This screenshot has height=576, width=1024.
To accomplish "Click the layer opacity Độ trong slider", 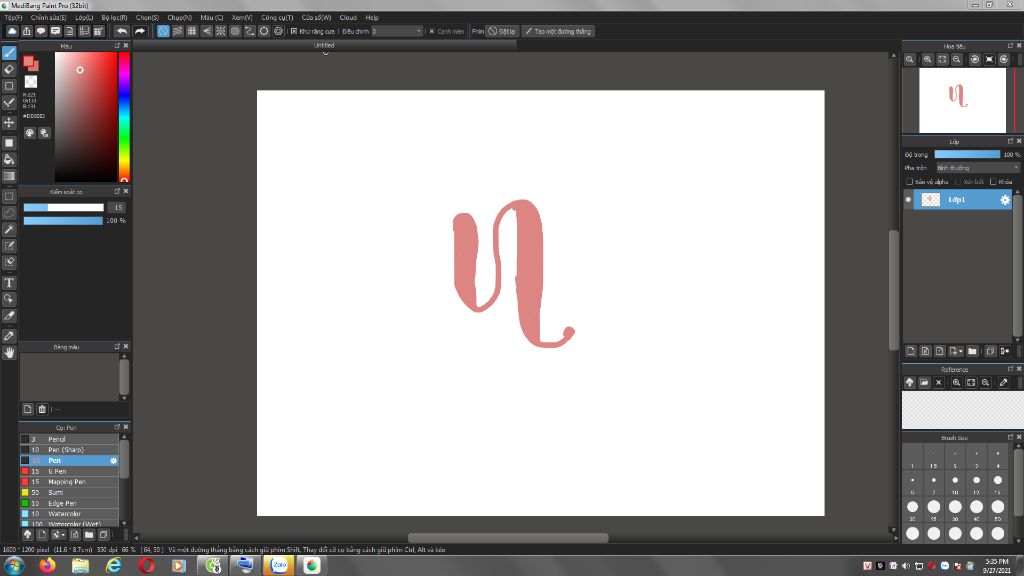I will pyautogui.click(x=967, y=155).
